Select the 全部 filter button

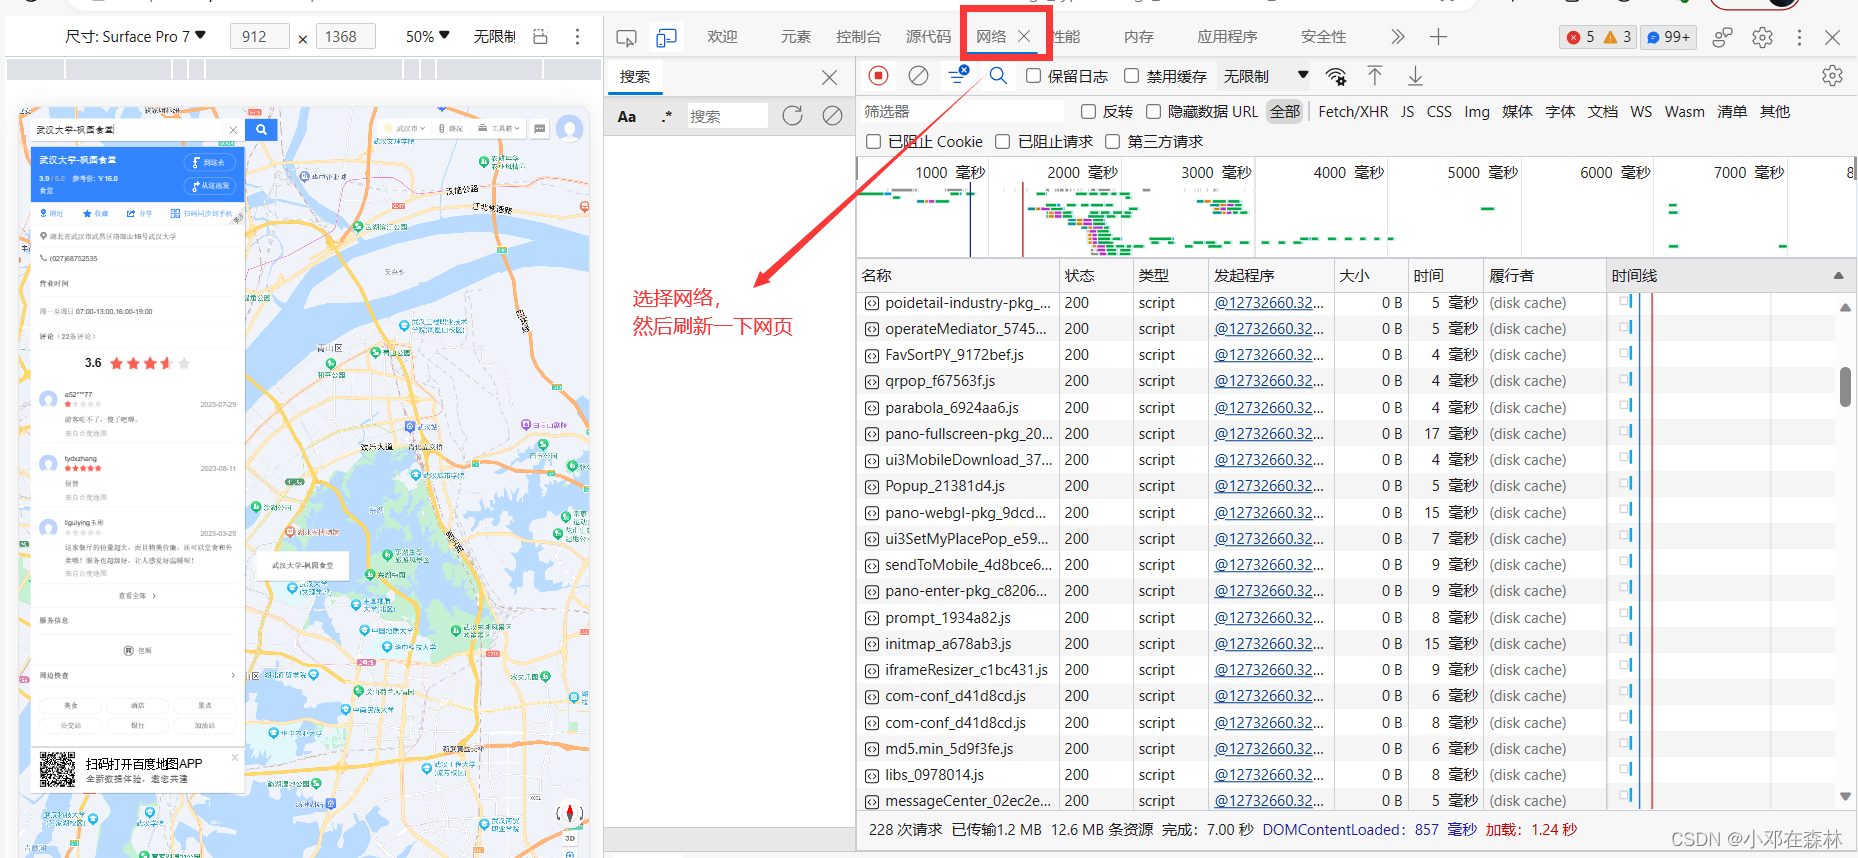(1285, 112)
